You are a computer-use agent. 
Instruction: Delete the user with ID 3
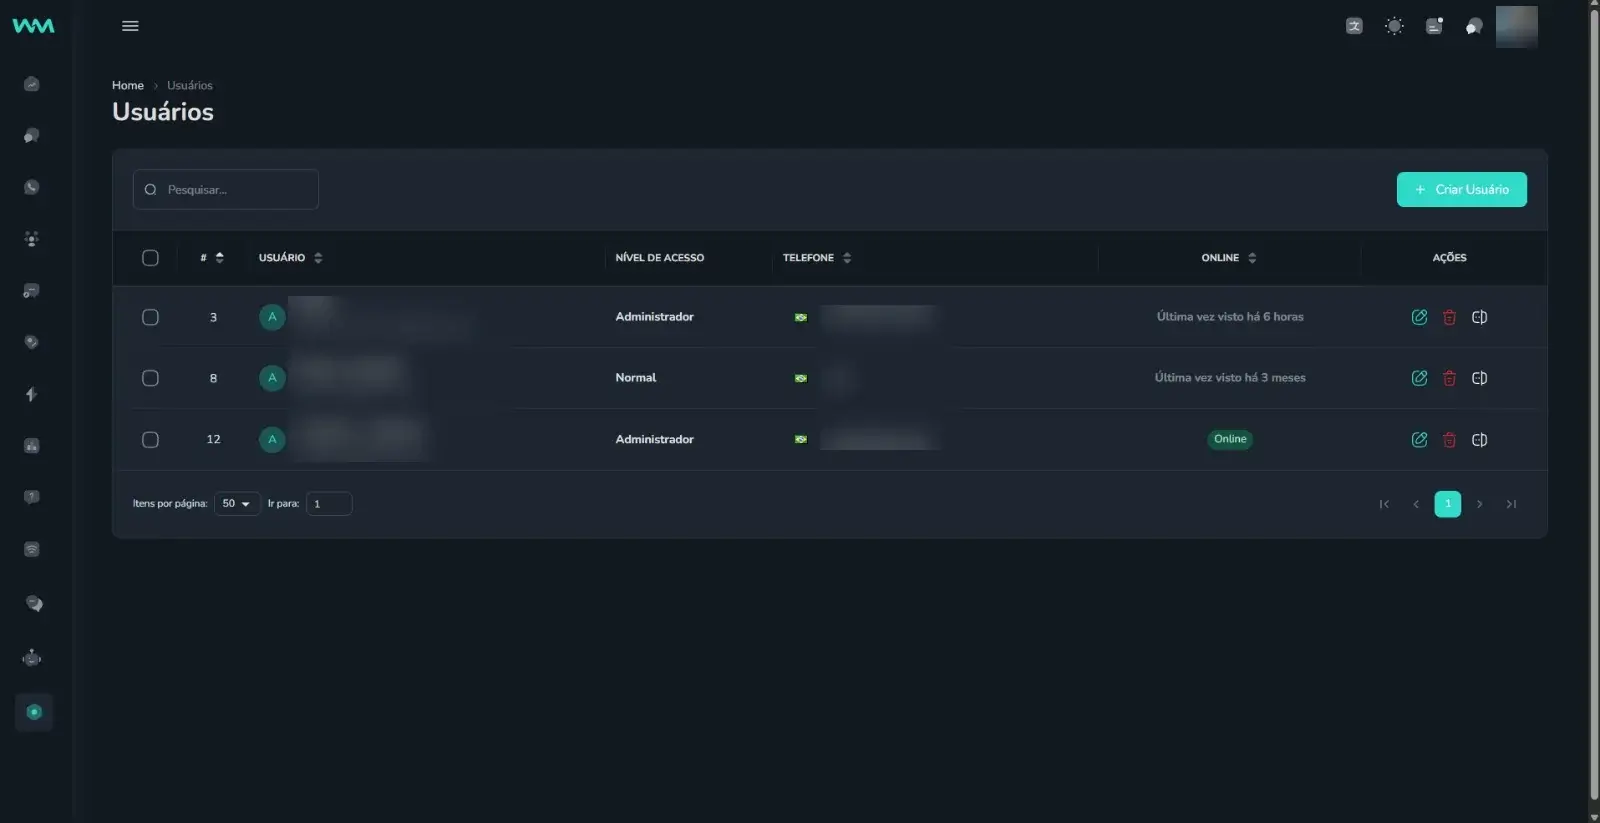(x=1449, y=317)
